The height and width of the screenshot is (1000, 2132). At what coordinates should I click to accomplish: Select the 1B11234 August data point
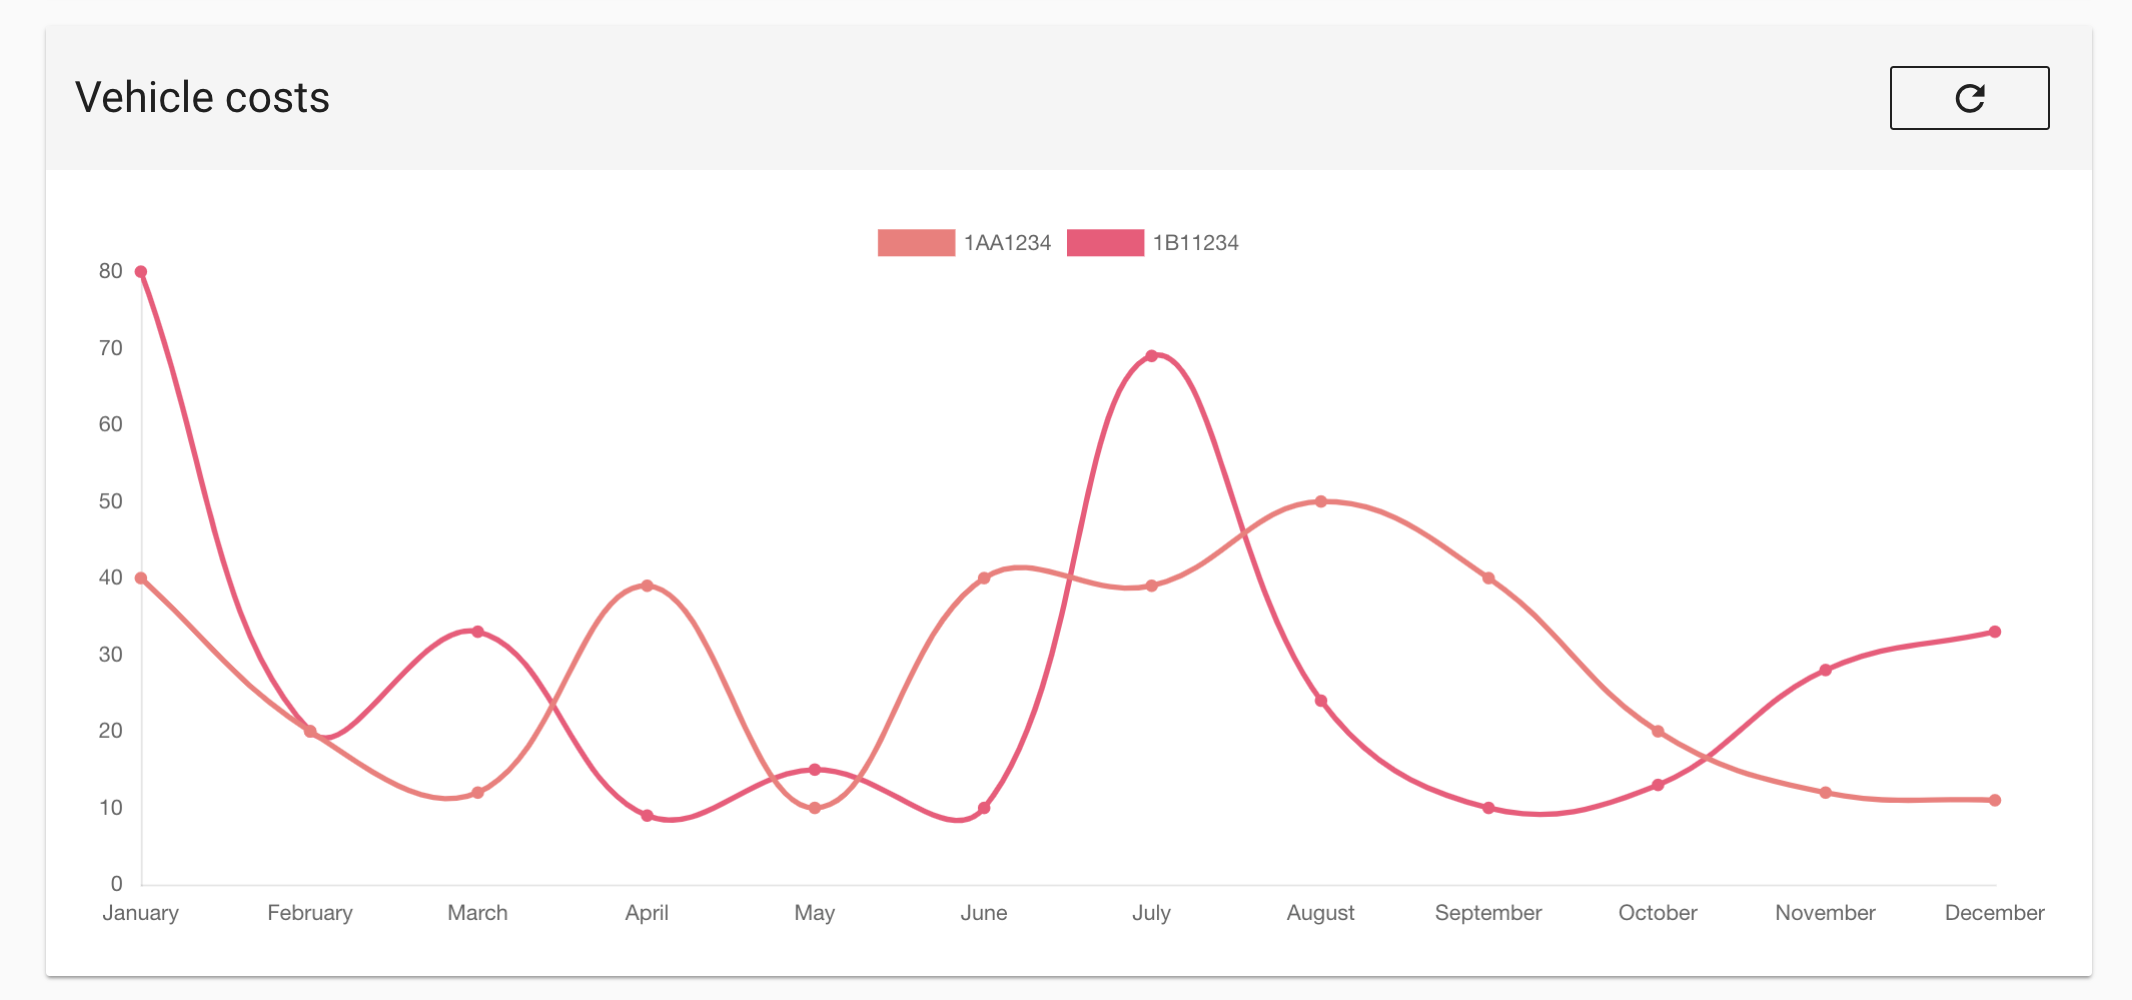(1321, 701)
